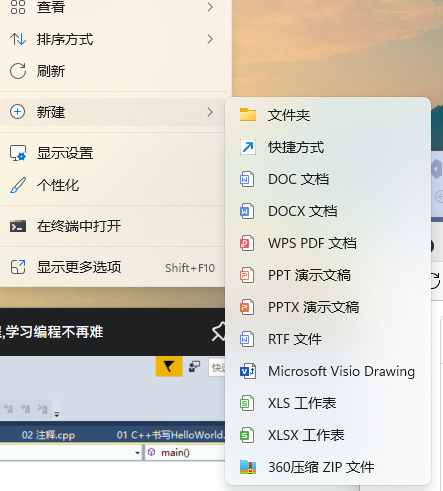This screenshot has width=443, height=491.
Task: Open 显示设置 from the context menu
Action: tap(113, 153)
